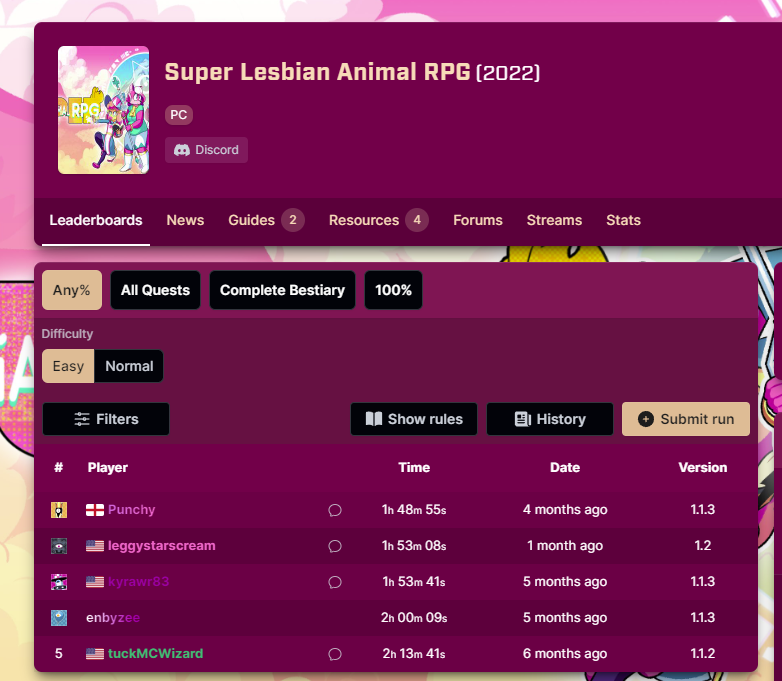This screenshot has height=681, width=782.
Task: View comment on kyrawr83's run
Action: 335,582
